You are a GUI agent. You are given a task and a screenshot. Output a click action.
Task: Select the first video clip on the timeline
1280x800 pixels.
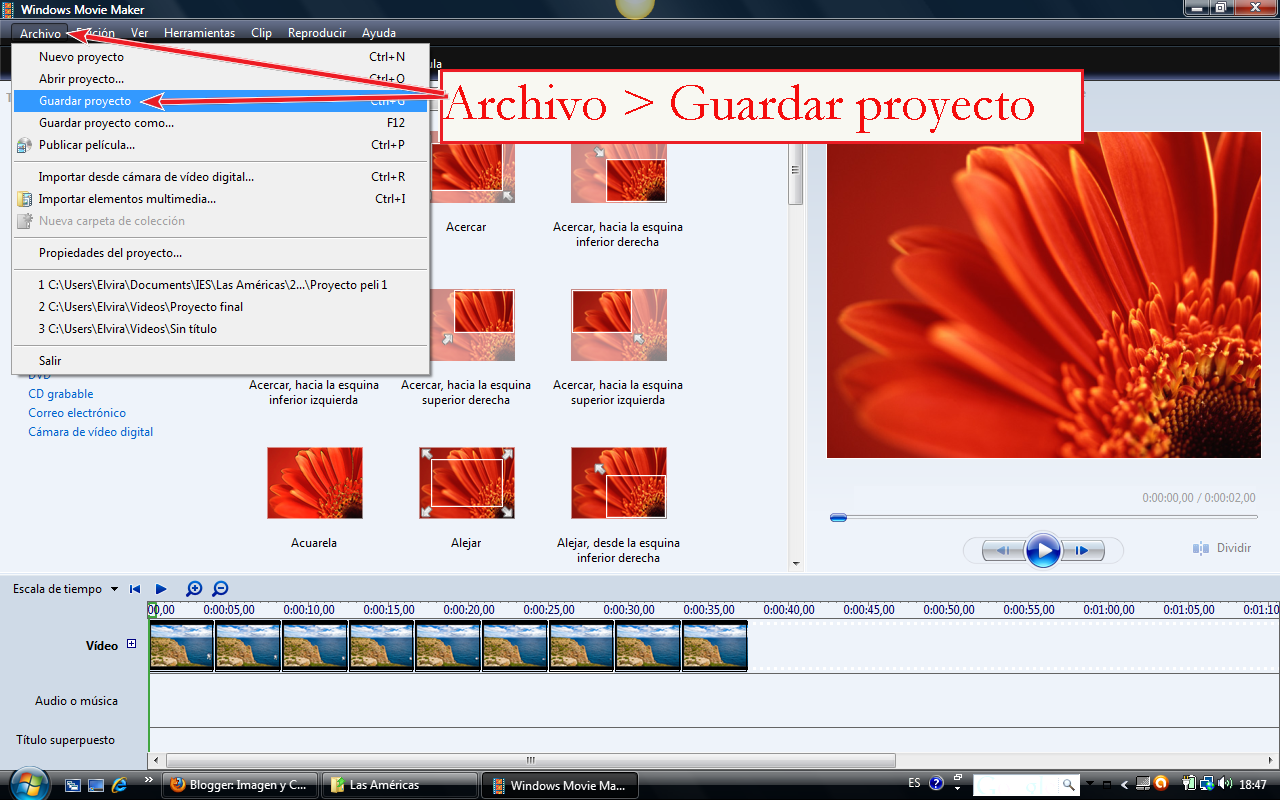pos(181,645)
